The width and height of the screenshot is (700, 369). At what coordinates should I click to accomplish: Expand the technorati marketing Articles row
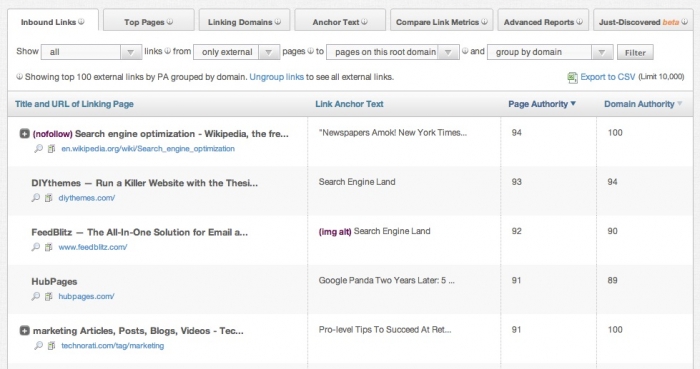click(x=25, y=331)
